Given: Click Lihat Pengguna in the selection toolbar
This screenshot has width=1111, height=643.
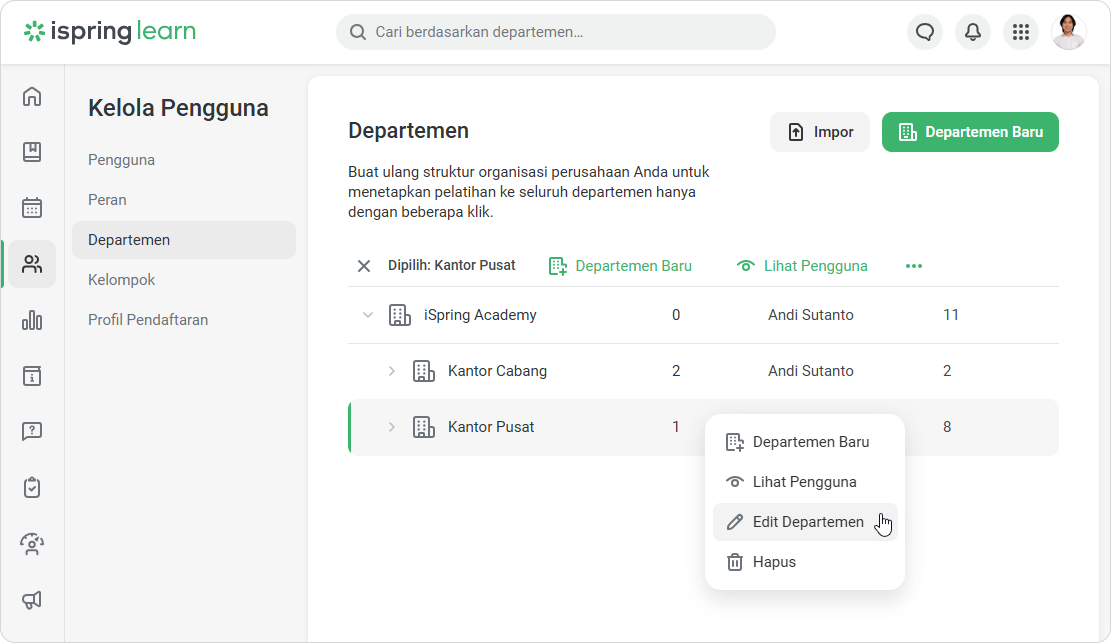Looking at the screenshot, I should (x=802, y=266).
